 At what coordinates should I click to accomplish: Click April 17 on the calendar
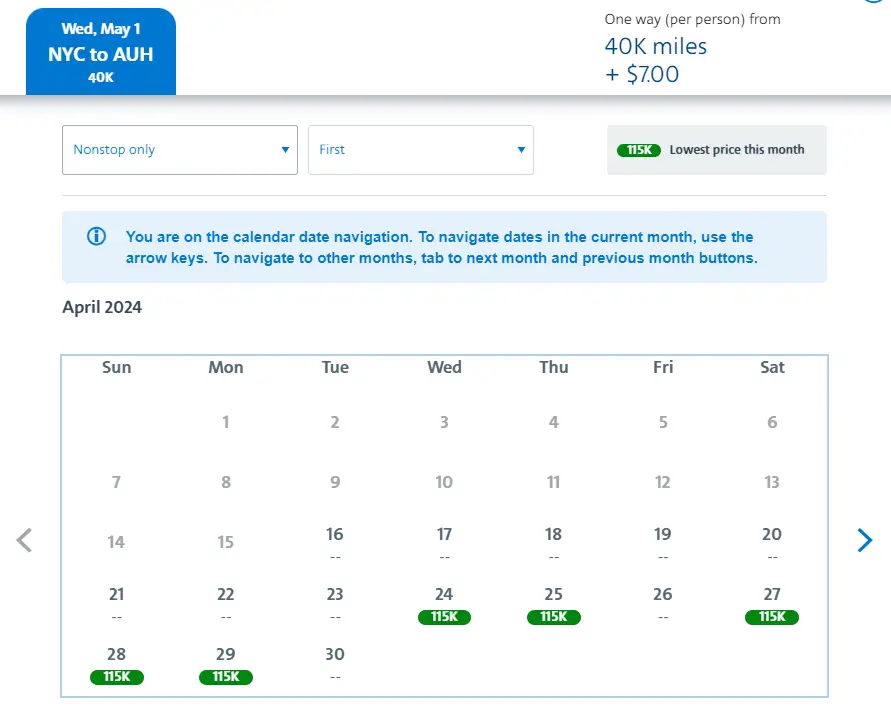coord(444,543)
